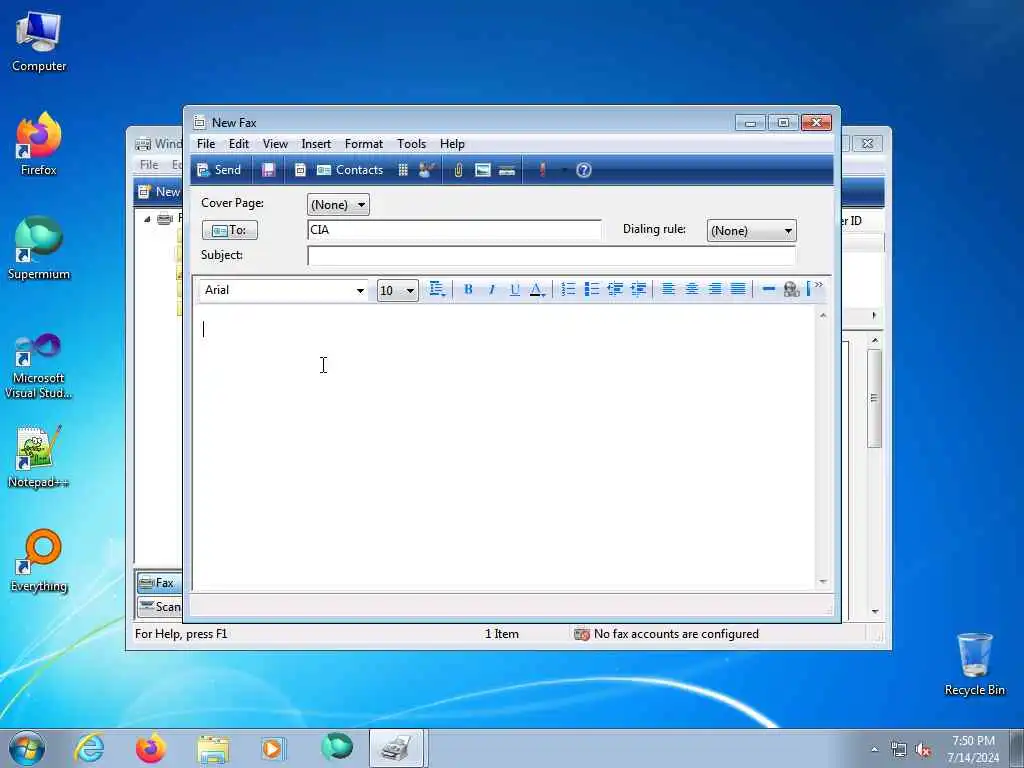The height and width of the screenshot is (768, 1024).
Task: Show hidden tray icons arrow
Action: pos(874,750)
